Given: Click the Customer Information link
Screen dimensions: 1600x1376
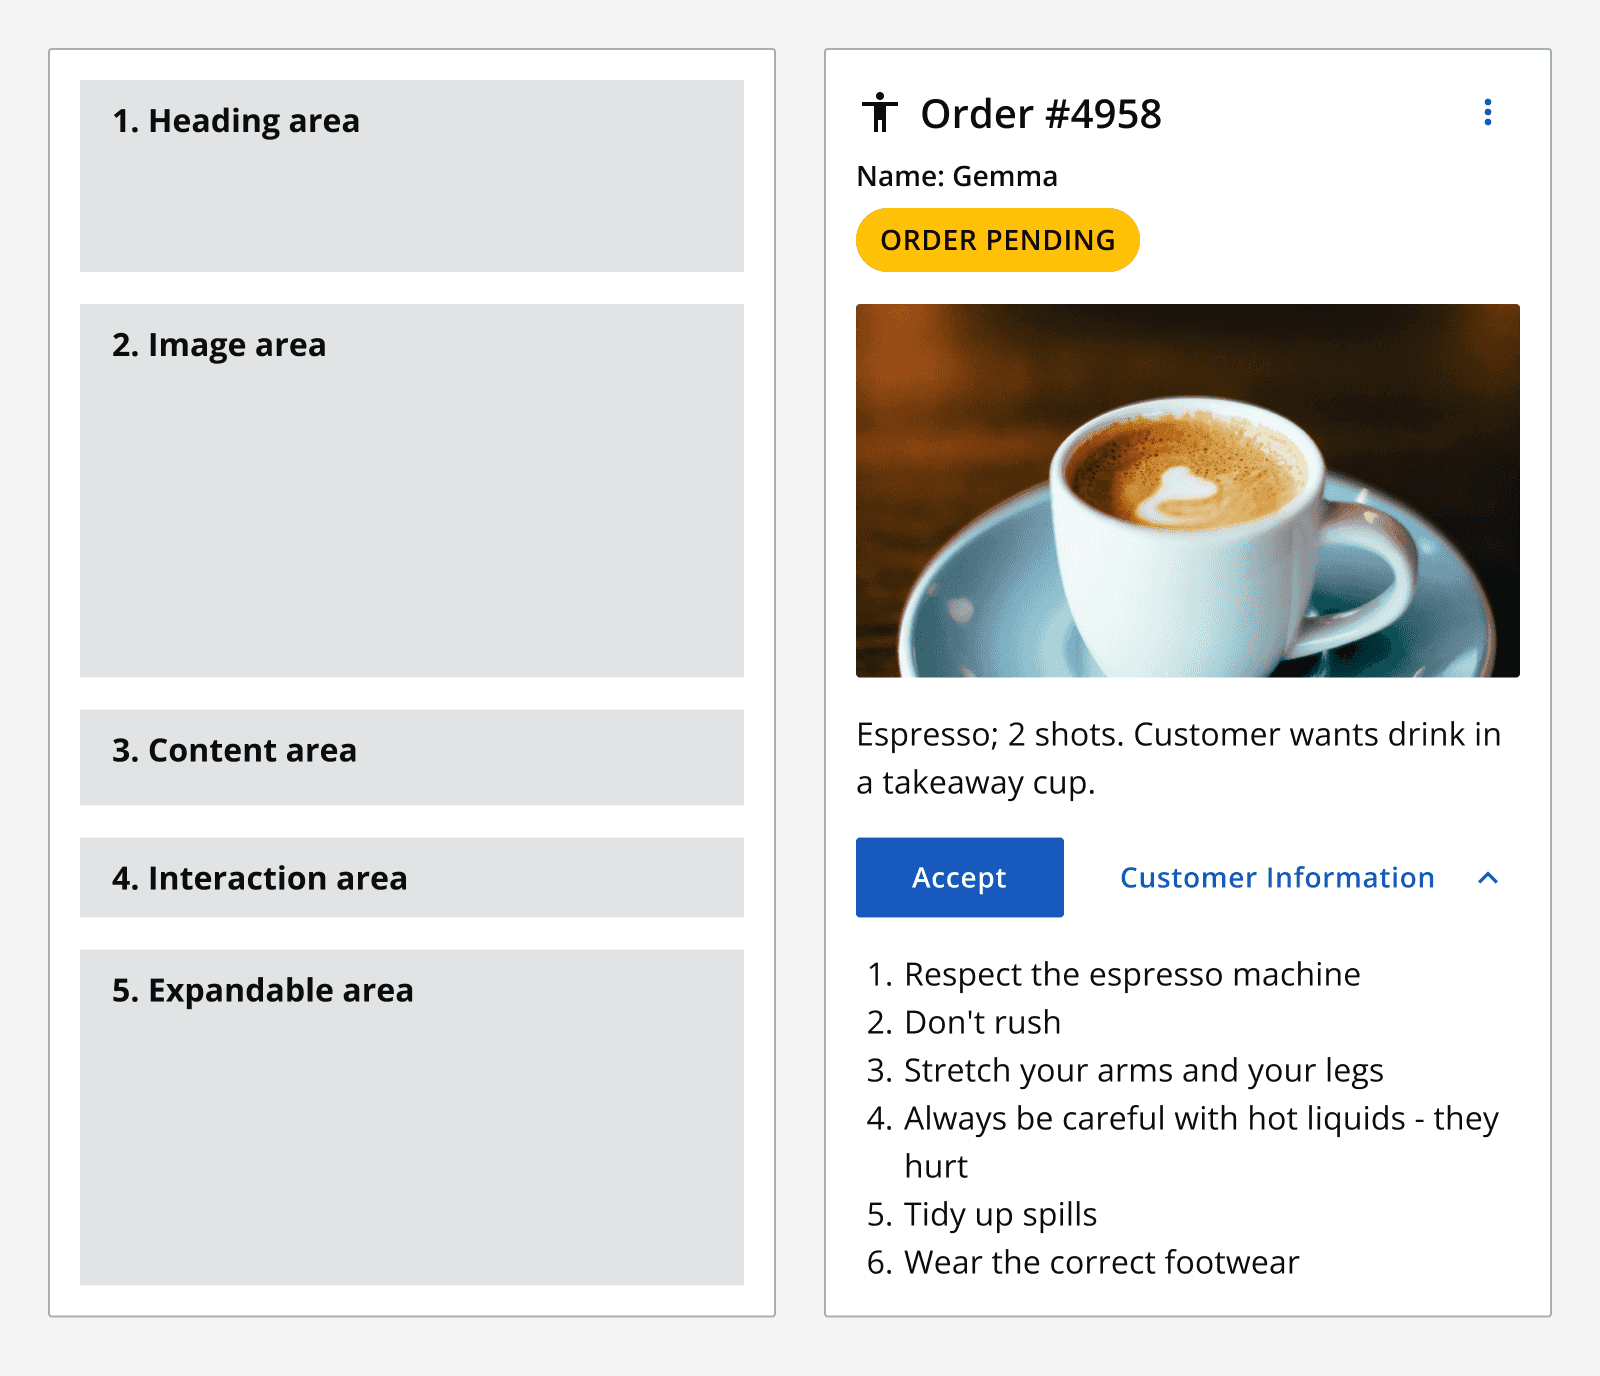Looking at the screenshot, I should (x=1277, y=878).
